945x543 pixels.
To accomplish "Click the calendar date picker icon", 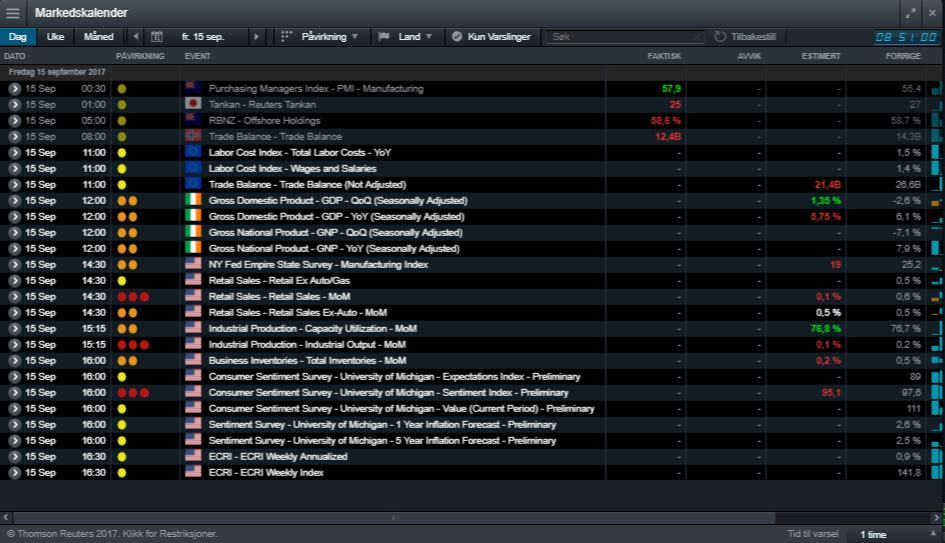I will (157, 37).
